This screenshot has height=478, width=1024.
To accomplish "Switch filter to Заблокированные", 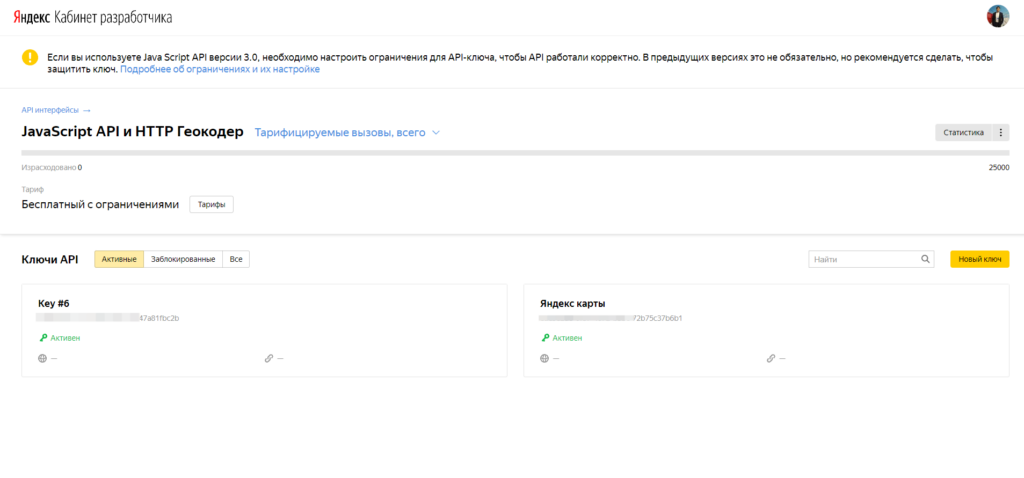I will 183,259.
